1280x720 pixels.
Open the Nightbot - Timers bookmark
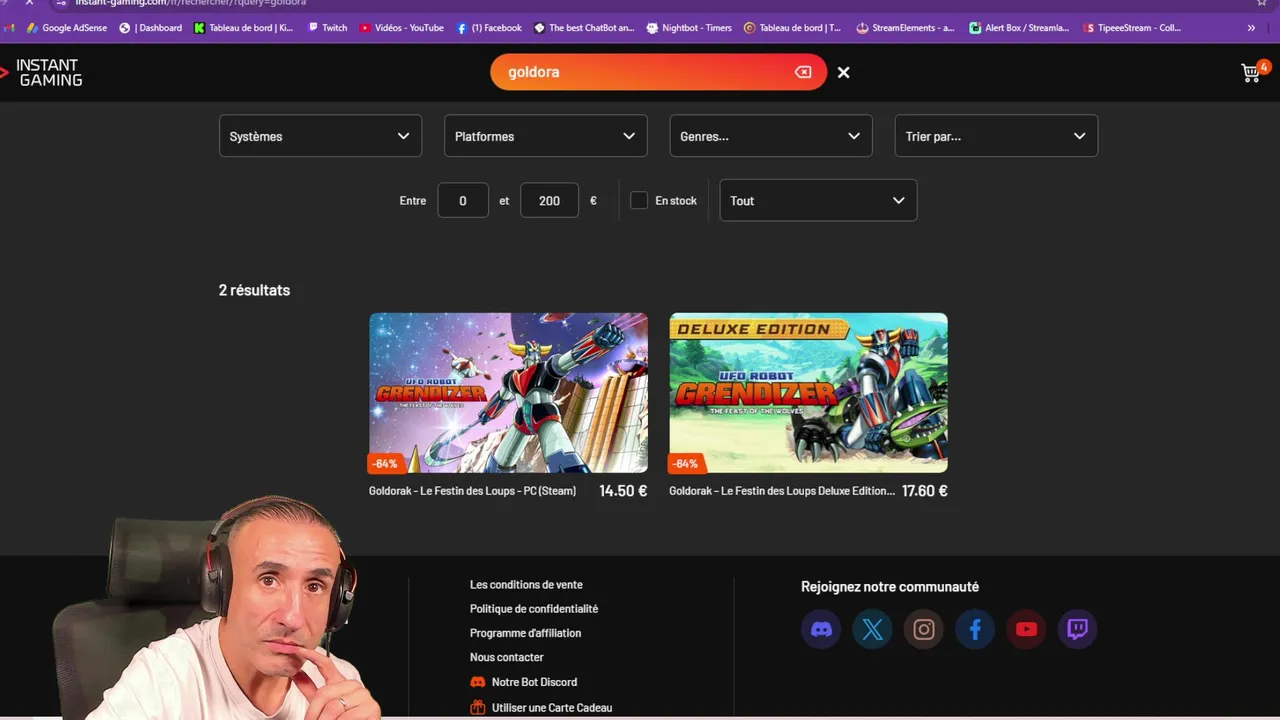point(689,28)
